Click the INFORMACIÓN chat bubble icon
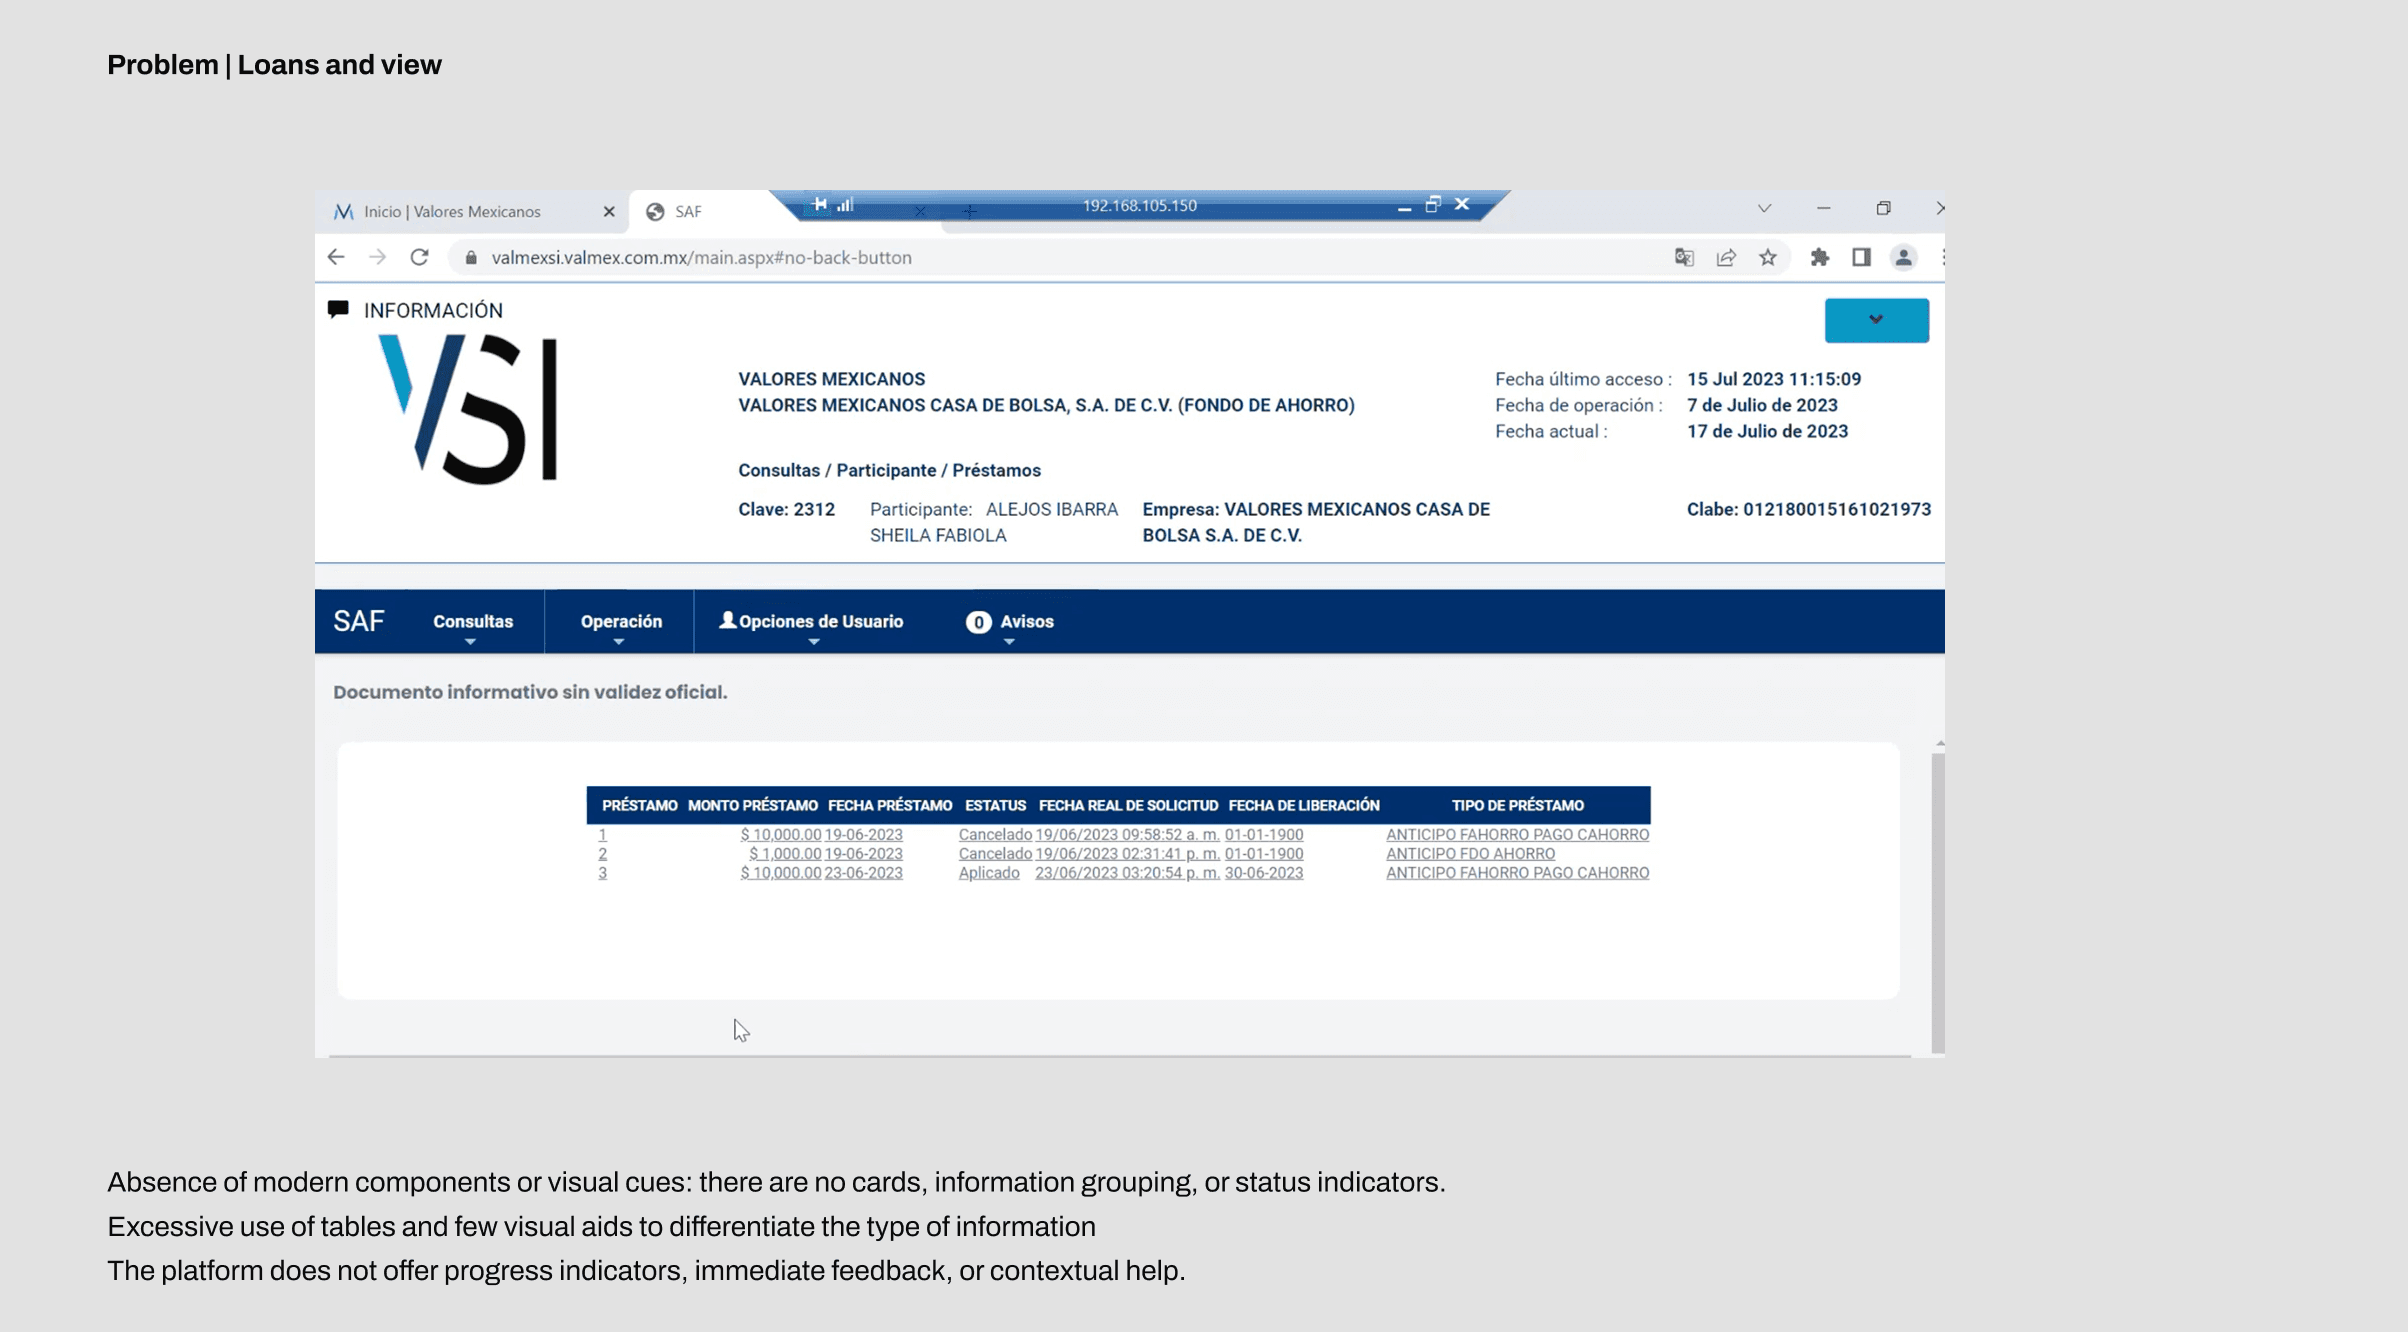Image resolution: width=2408 pixels, height=1332 pixels. click(x=338, y=309)
